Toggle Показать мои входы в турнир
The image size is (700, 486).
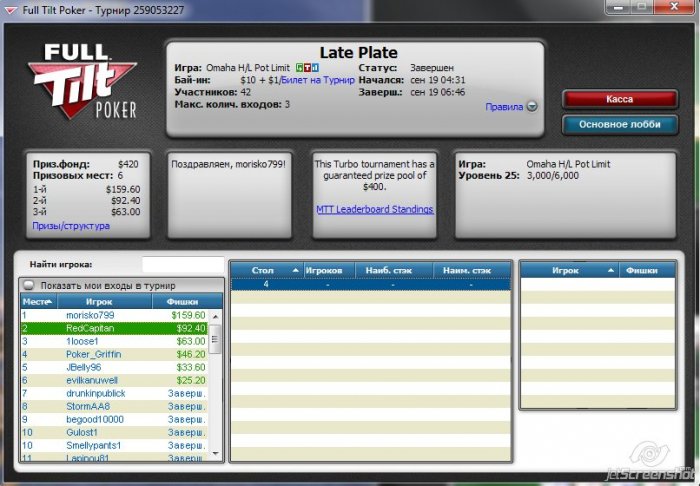pyautogui.click(x=29, y=285)
